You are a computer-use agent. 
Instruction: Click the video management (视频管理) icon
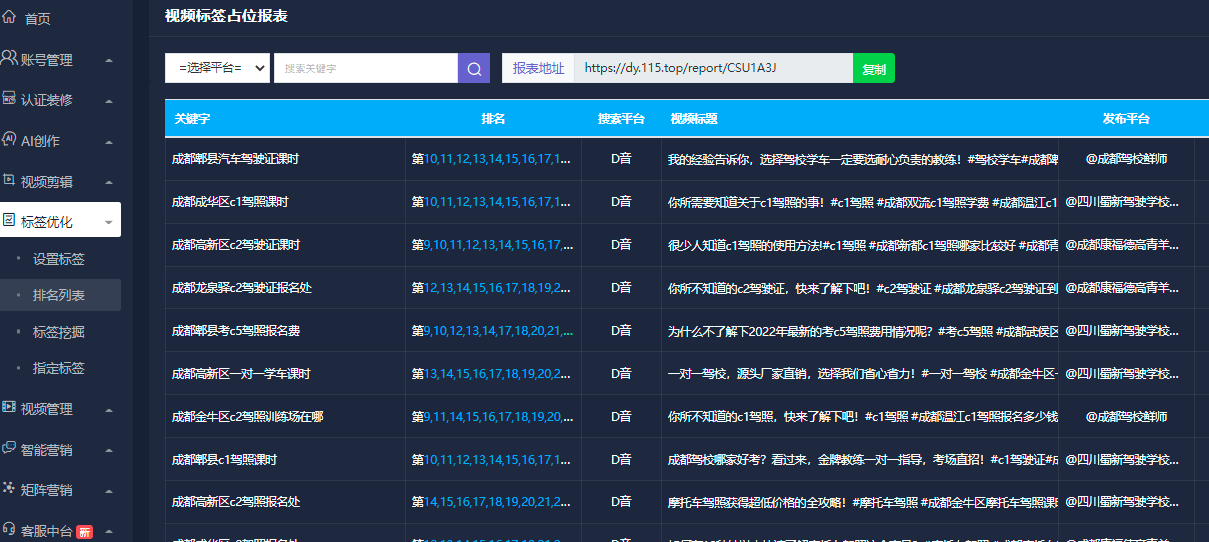9,408
